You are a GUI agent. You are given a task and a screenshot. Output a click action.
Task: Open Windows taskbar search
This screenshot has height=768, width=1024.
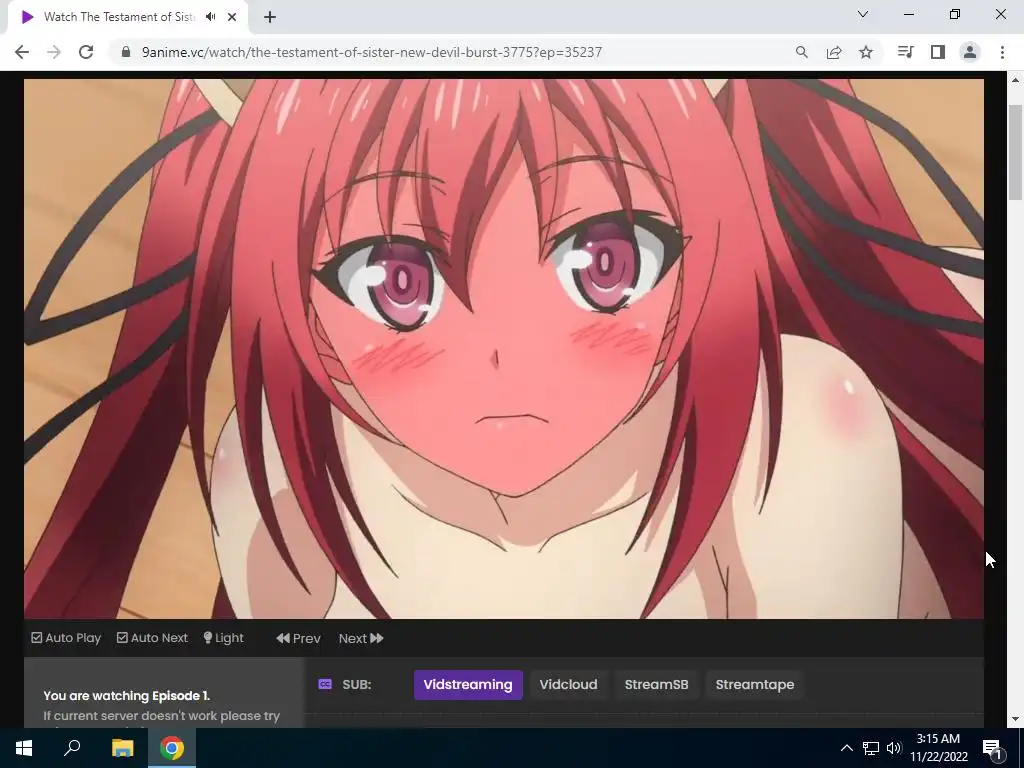click(72, 748)
